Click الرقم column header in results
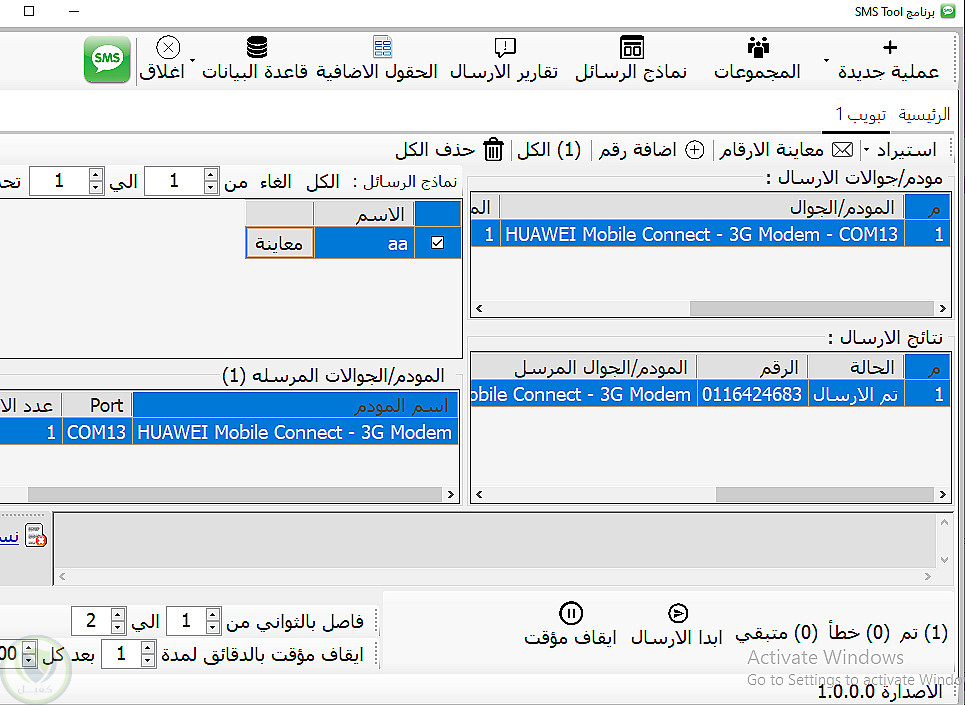The width and height of the screenshot is (965, 705). [x=752, y=367]
